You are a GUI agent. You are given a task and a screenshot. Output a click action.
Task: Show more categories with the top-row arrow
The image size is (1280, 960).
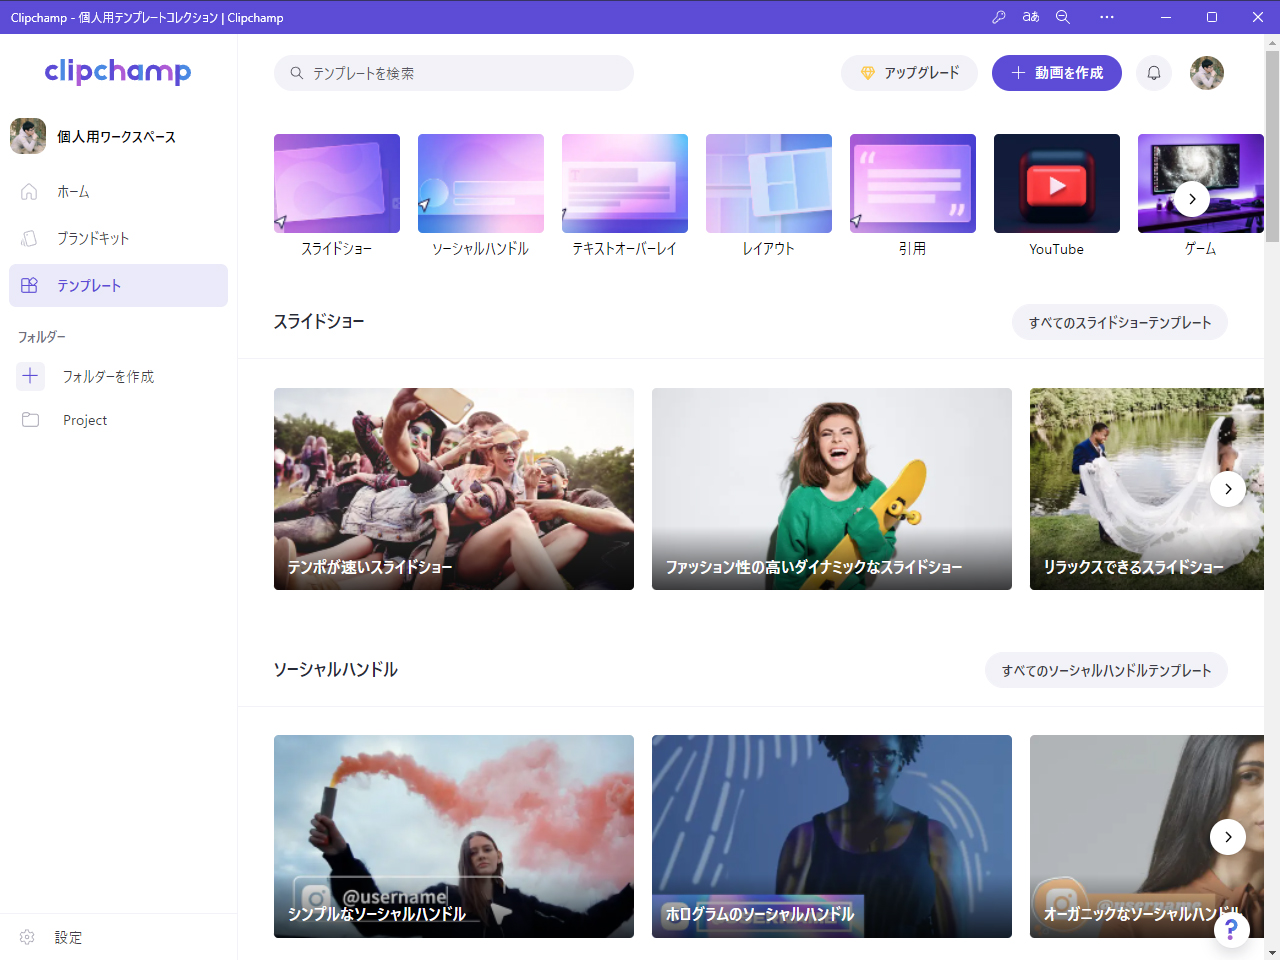(1192, 199)
